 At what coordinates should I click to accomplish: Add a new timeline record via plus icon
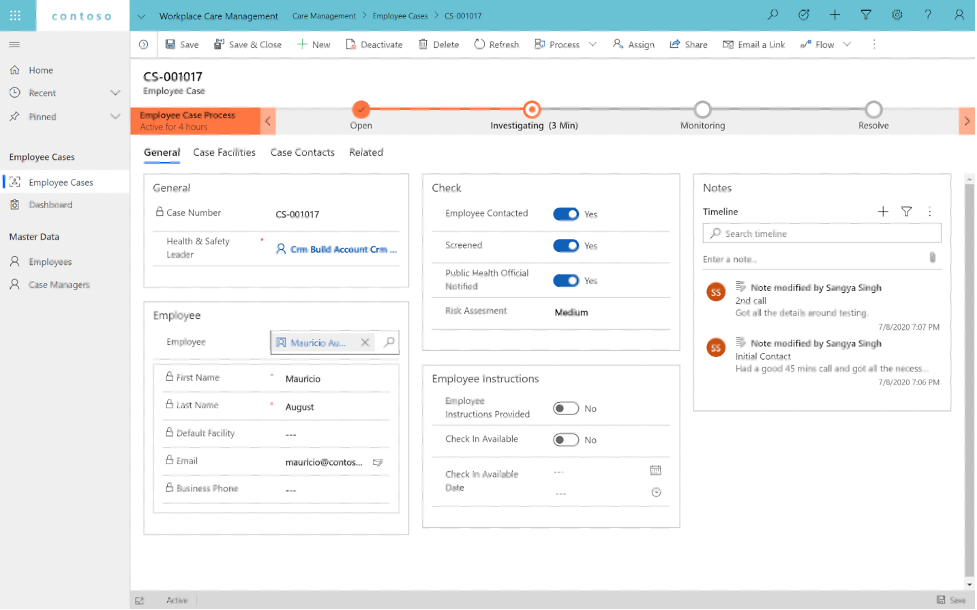click(x=883, y=212)
